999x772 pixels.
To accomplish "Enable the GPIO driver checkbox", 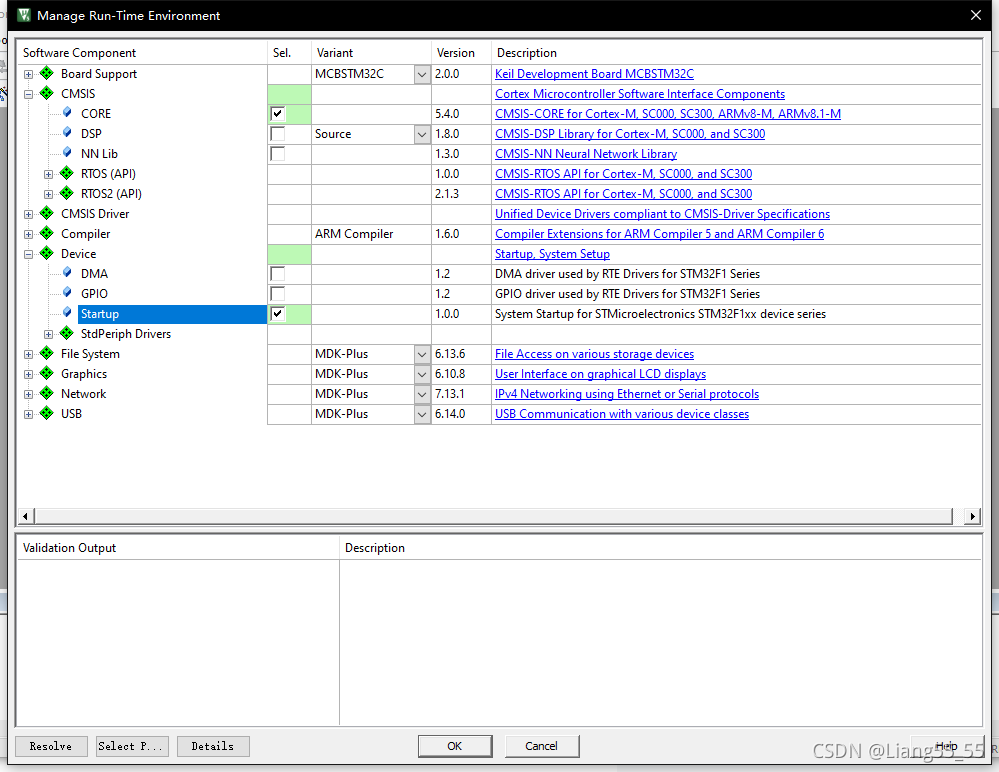I will [278, 294].
